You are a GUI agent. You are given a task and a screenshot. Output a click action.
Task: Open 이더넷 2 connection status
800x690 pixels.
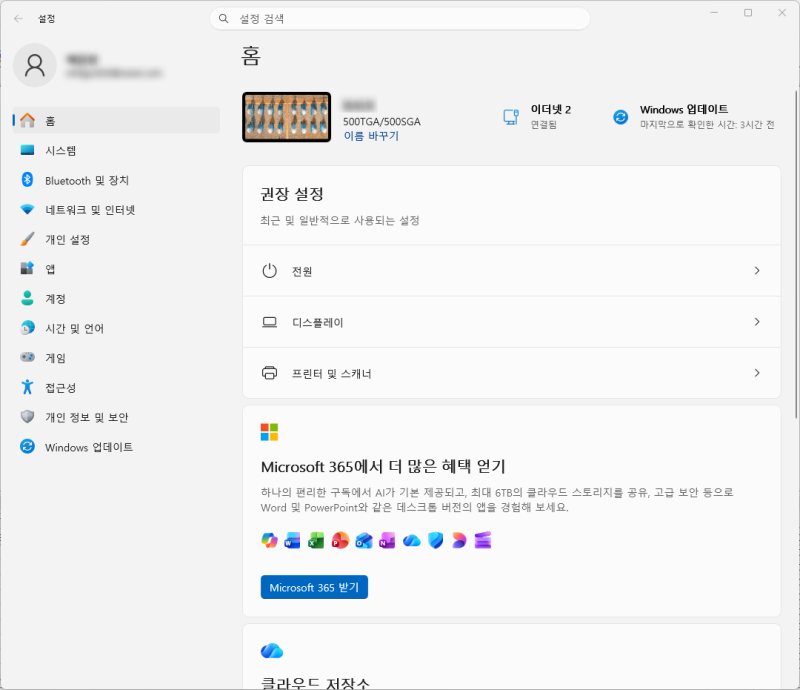[x=551, y=117]
